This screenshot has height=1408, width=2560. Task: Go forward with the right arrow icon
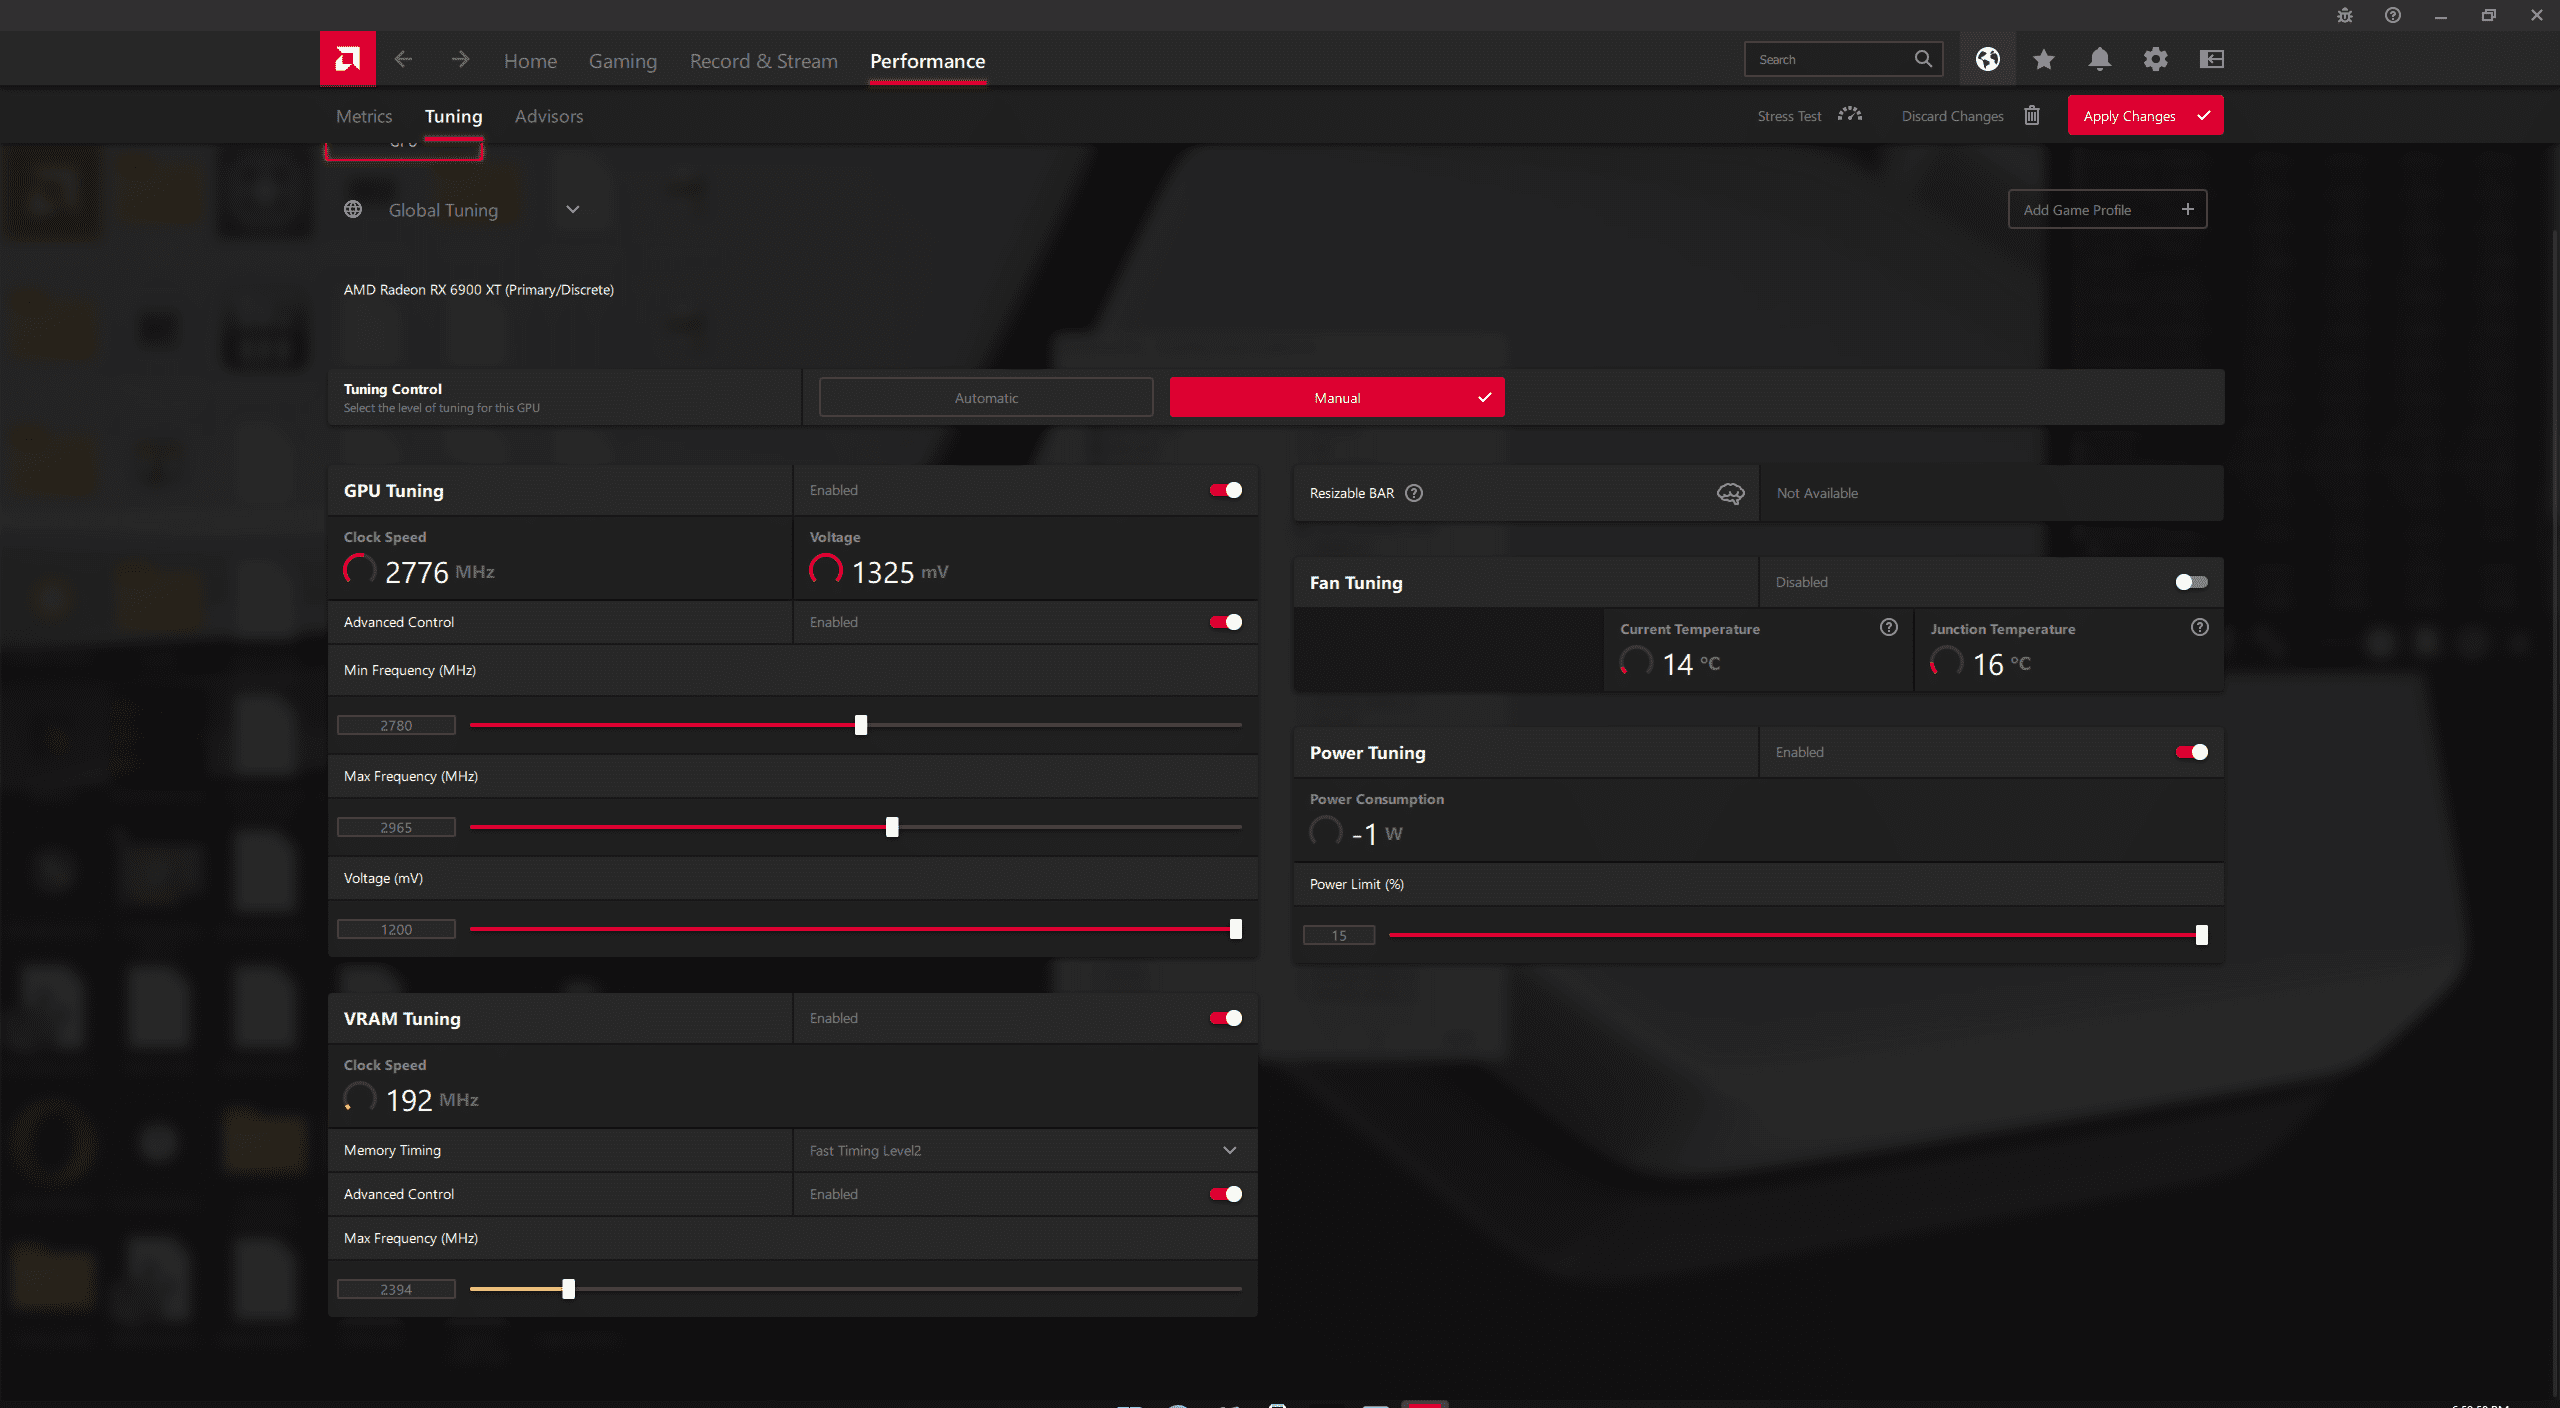click(x=460, y=59)
